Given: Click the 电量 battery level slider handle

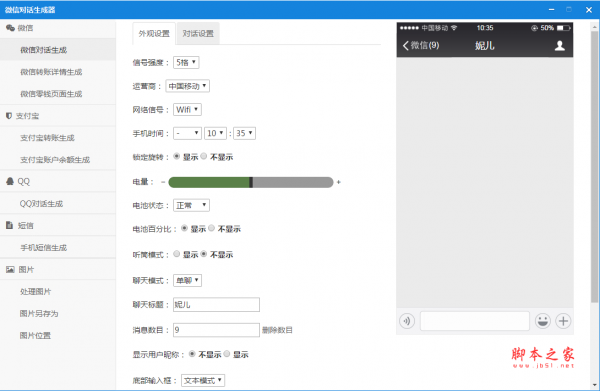Looking at the screenshot, I should coord(251,182).
